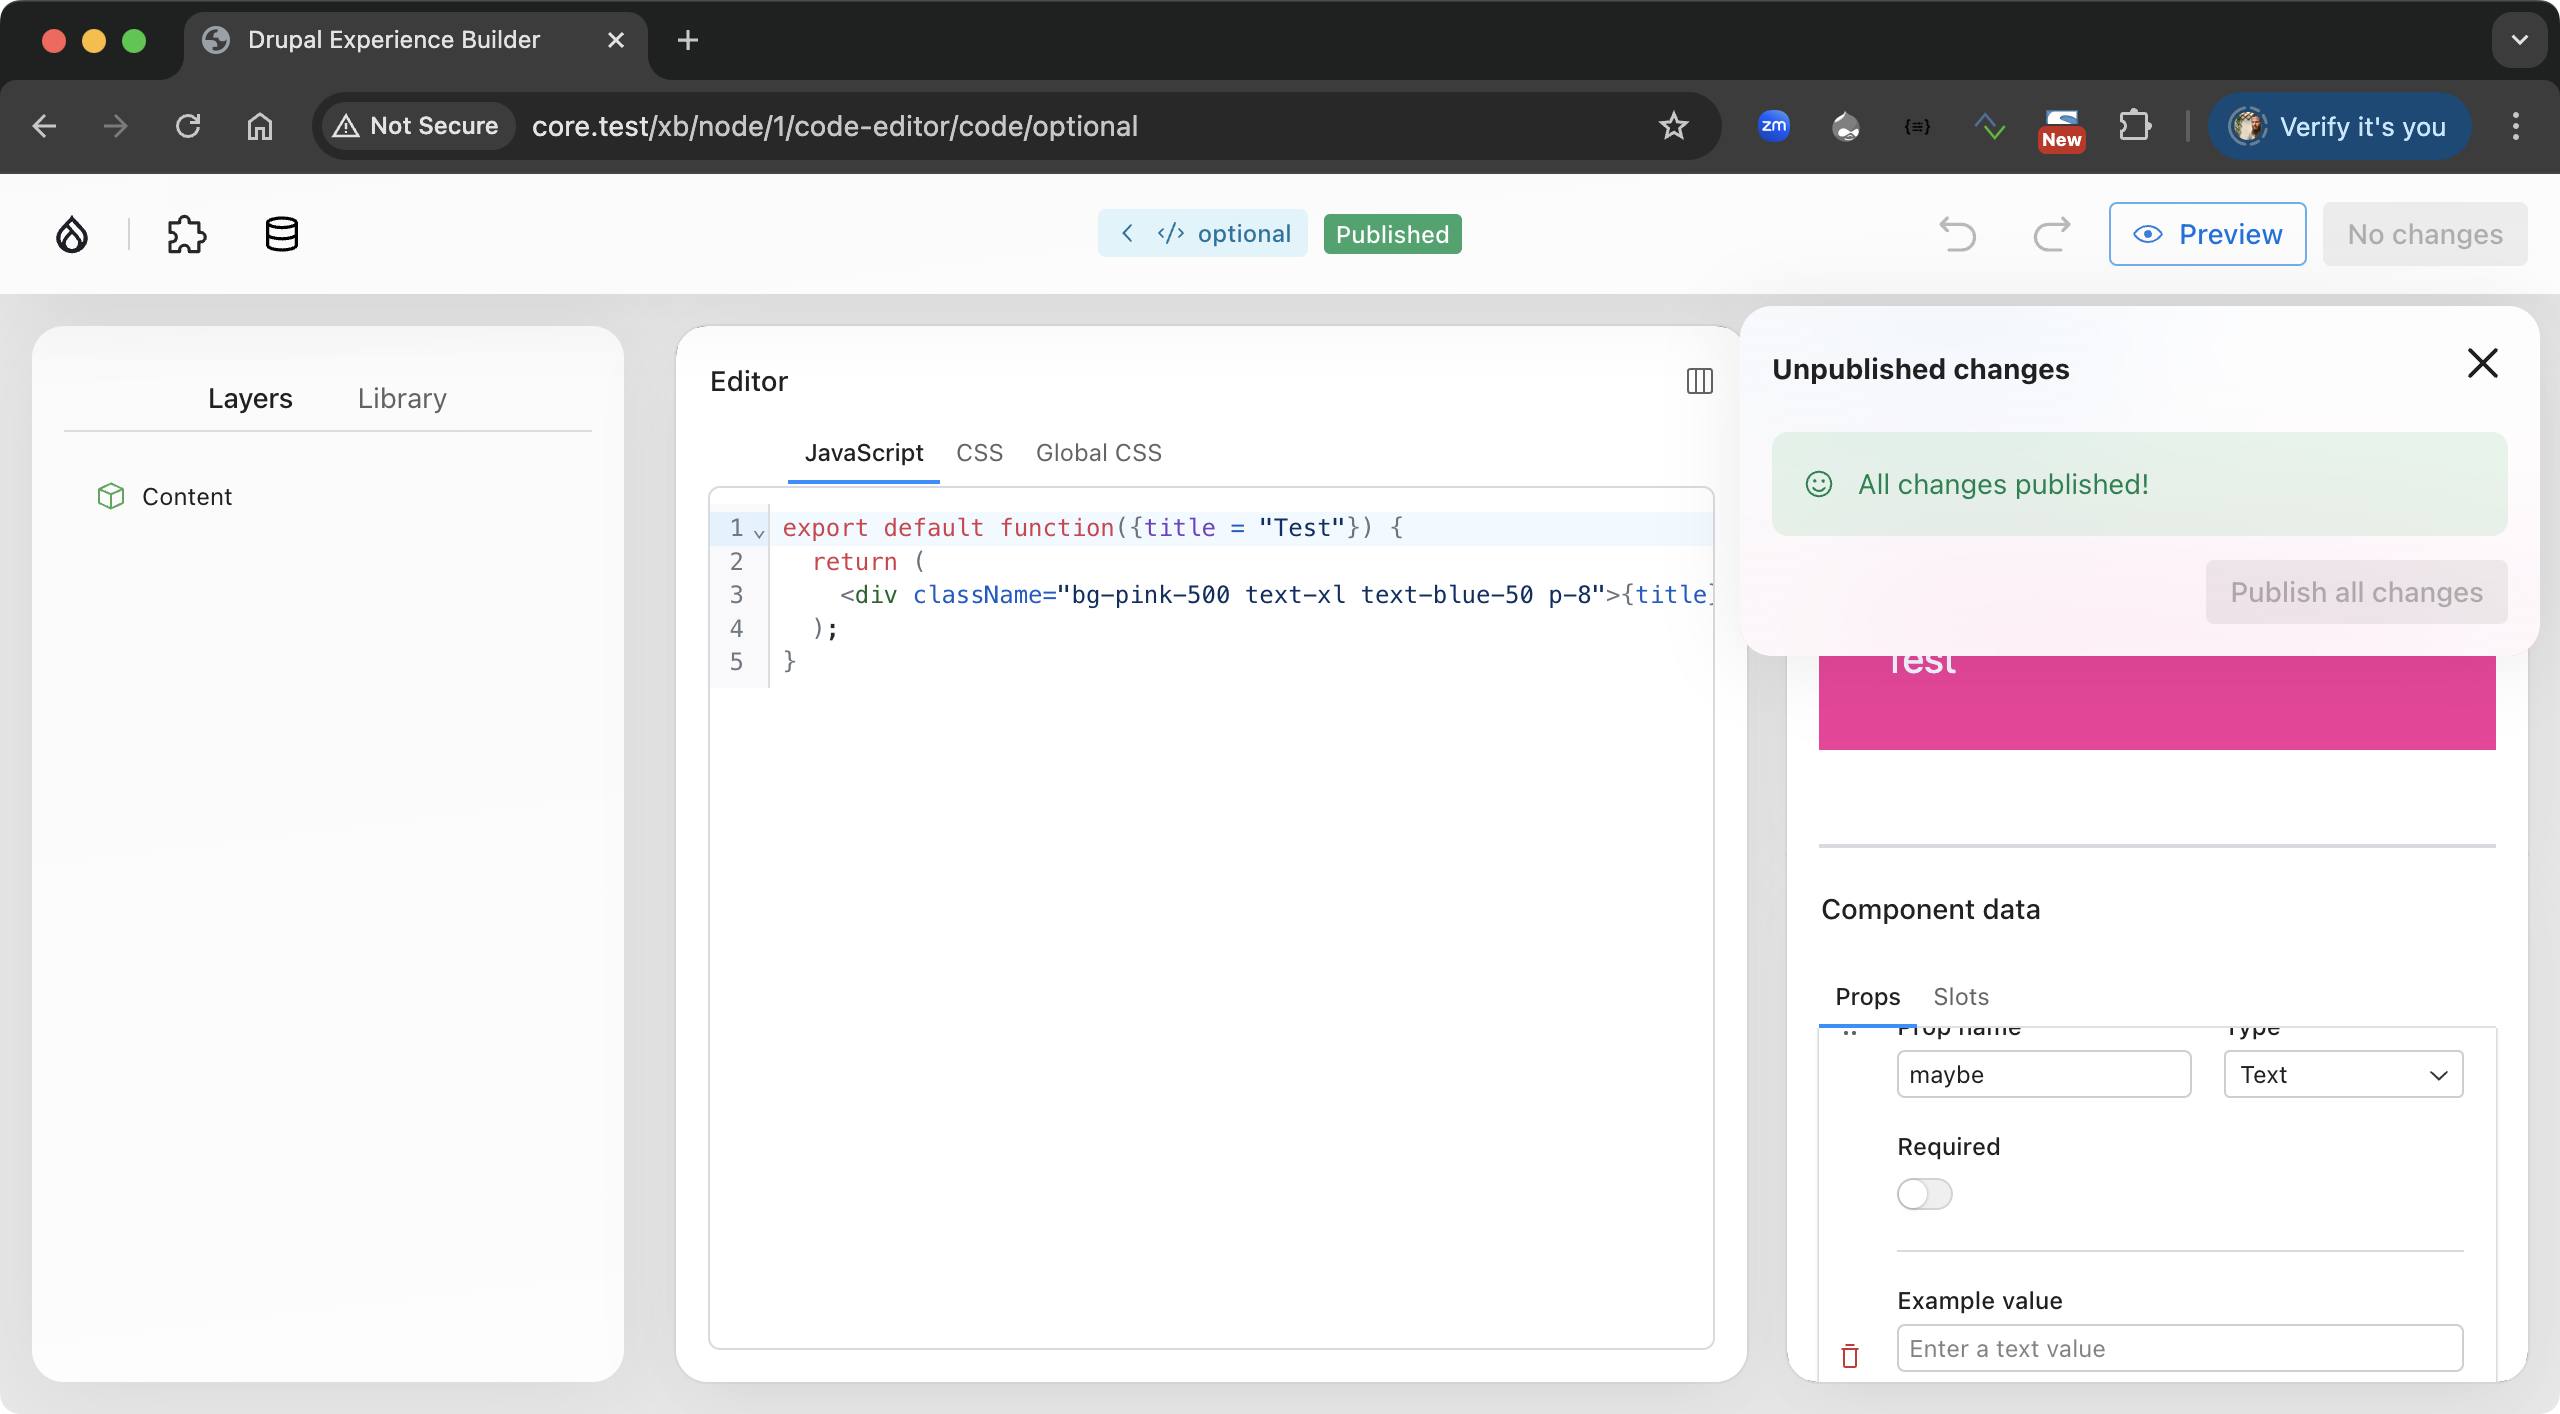Open the Library tab
Image resolution: width=2560 pixels, height=1414 pixels.
point(402,398)
